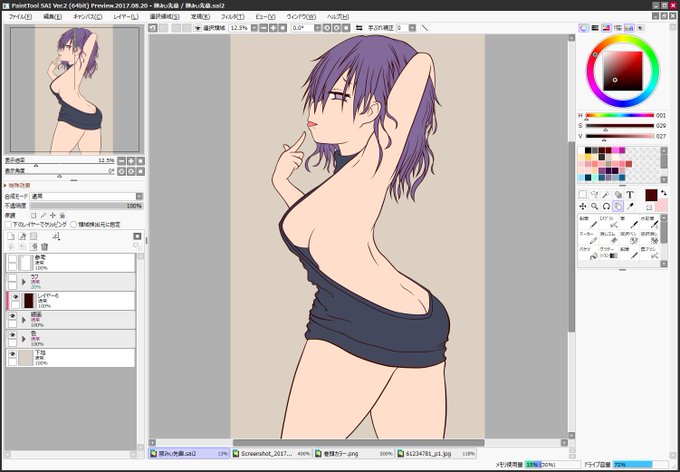Create a new normal layer
Image resolution: width=680 pixels, height=472 pixels.
(11, 236)
